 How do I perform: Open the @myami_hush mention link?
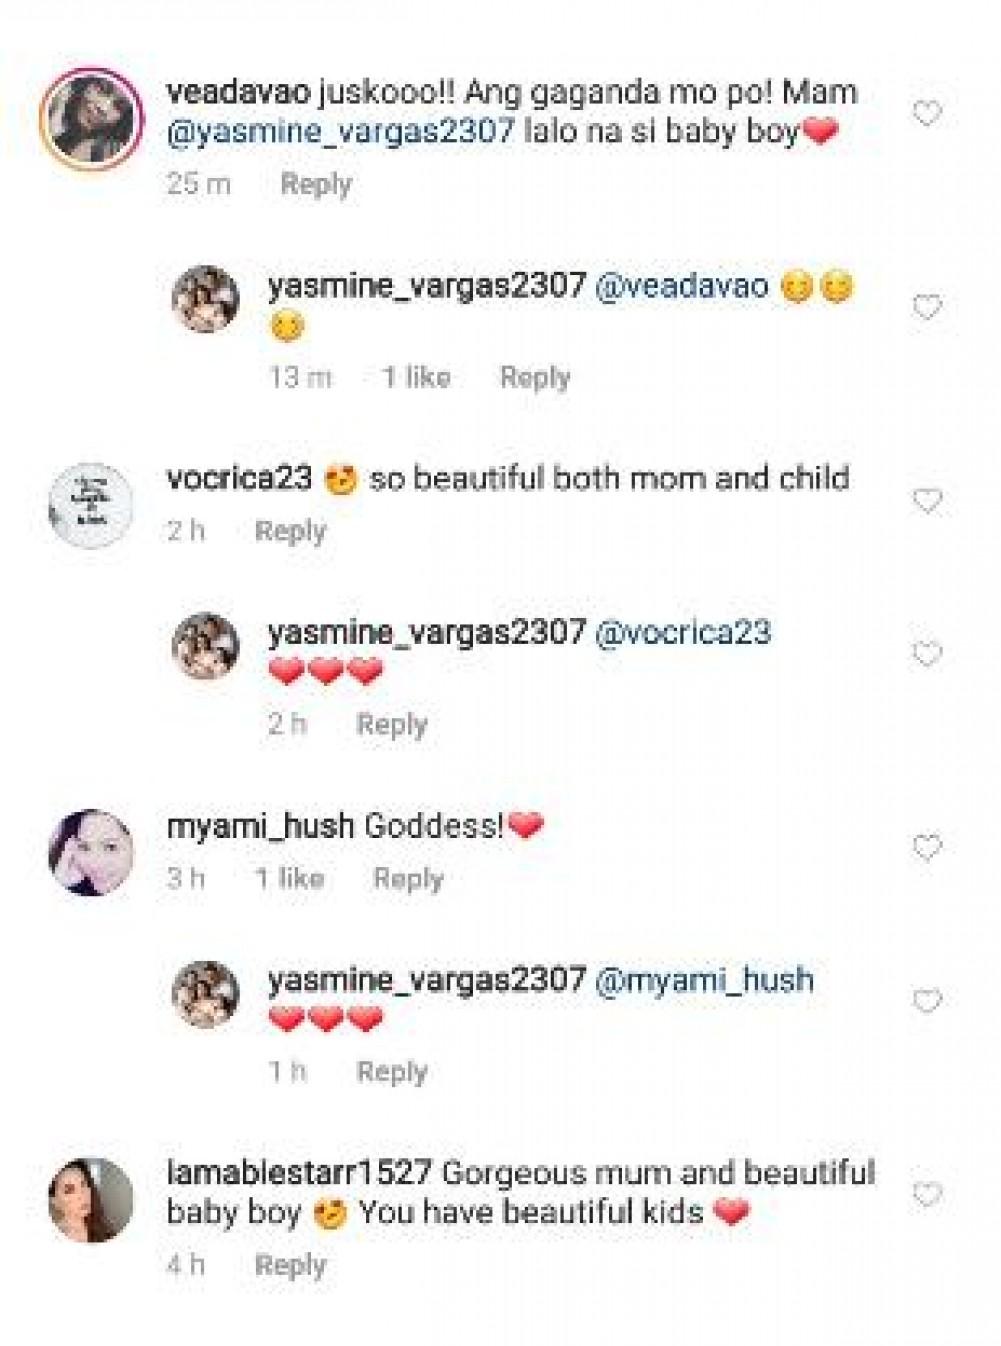(x=703, y=980)
